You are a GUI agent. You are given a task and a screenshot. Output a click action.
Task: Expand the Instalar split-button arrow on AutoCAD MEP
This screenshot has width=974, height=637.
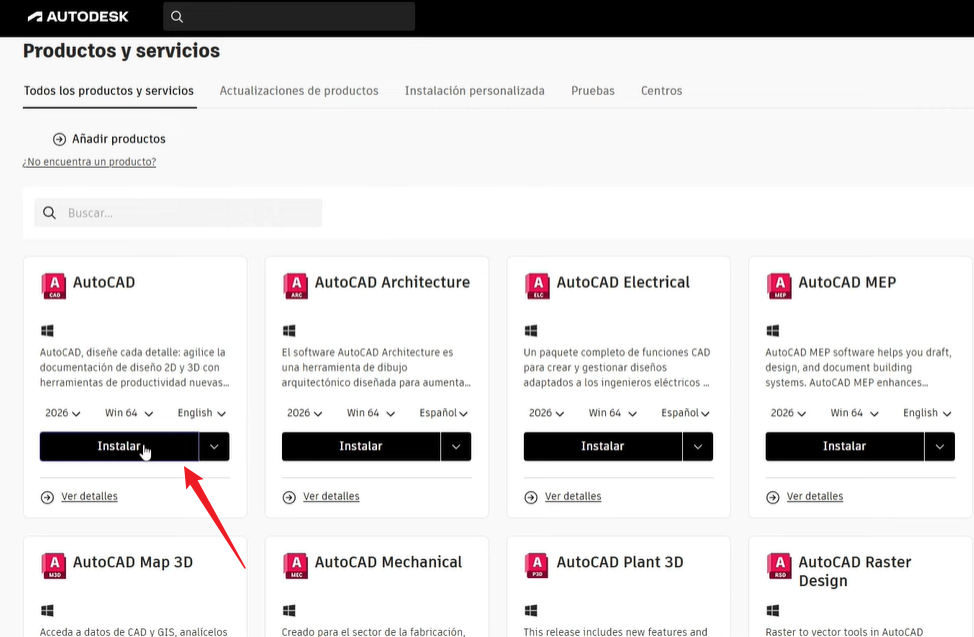939,446
